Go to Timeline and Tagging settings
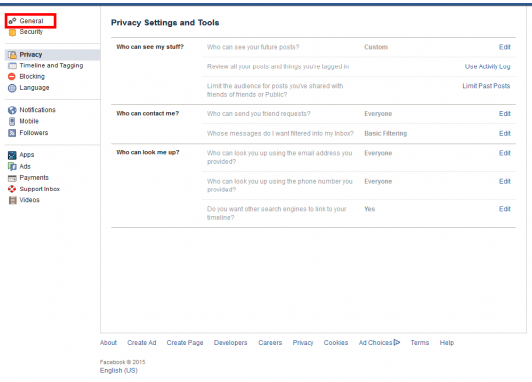 [51, 65]
